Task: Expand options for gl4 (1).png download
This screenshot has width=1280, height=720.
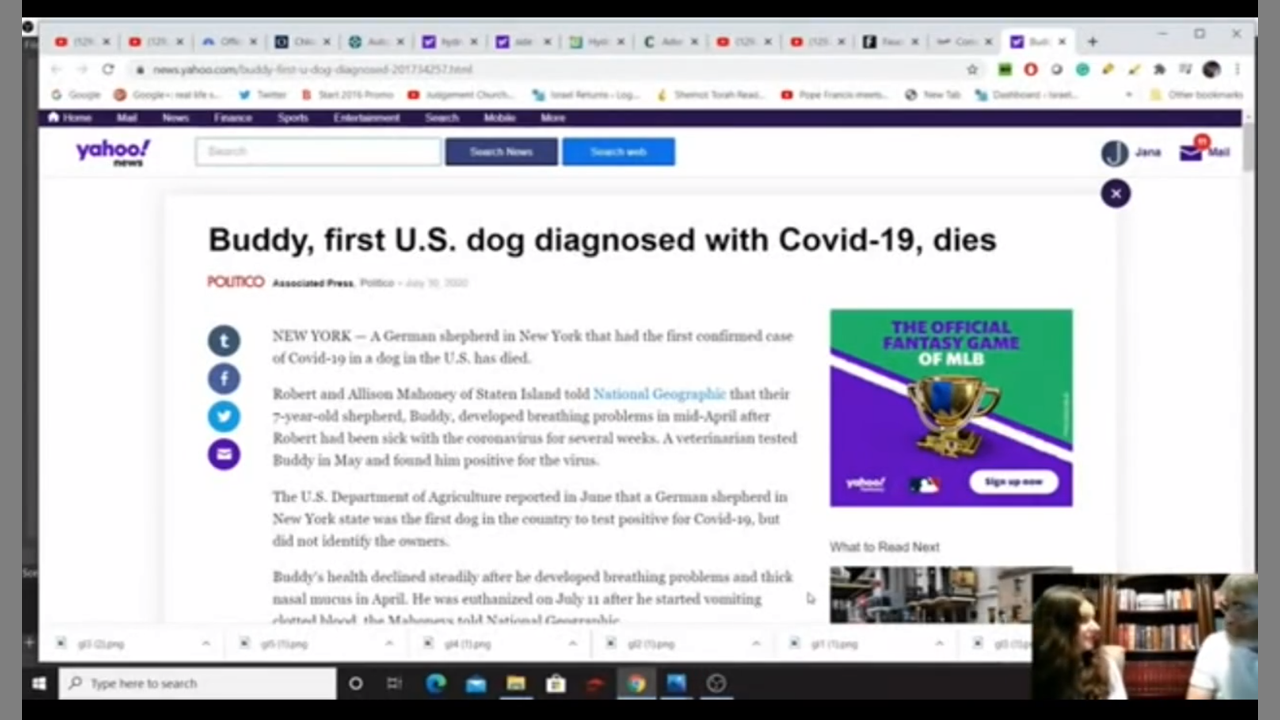Action: (572, 644)
